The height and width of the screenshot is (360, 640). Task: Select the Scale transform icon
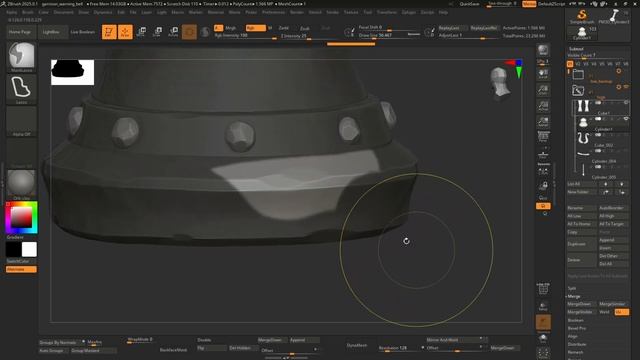click(157, 32)
